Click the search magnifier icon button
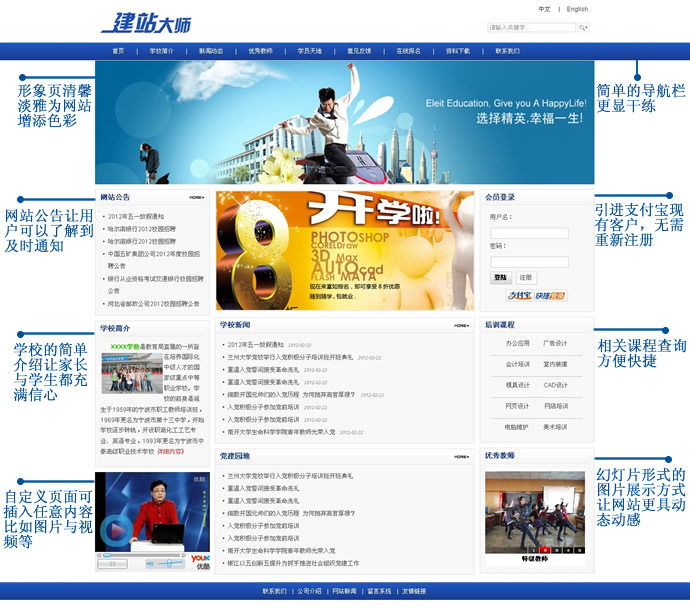 point(583,28)
